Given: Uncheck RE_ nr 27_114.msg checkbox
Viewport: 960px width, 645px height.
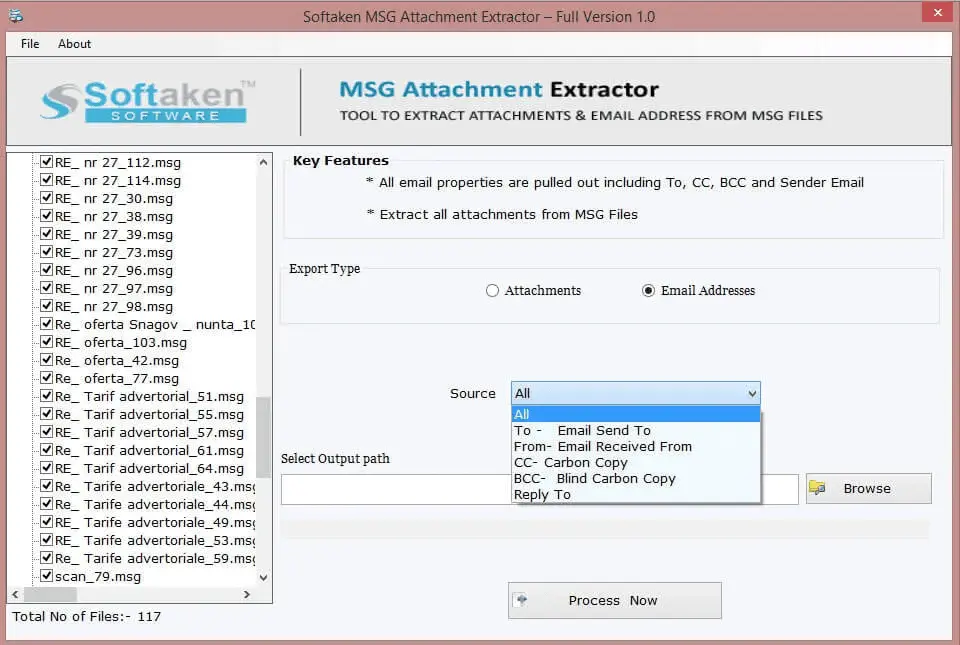Looking at the screenshot, I should coord(47,179).
